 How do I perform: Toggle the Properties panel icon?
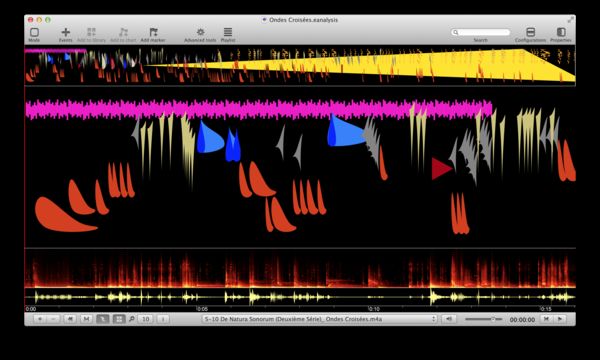coord(561,32)
